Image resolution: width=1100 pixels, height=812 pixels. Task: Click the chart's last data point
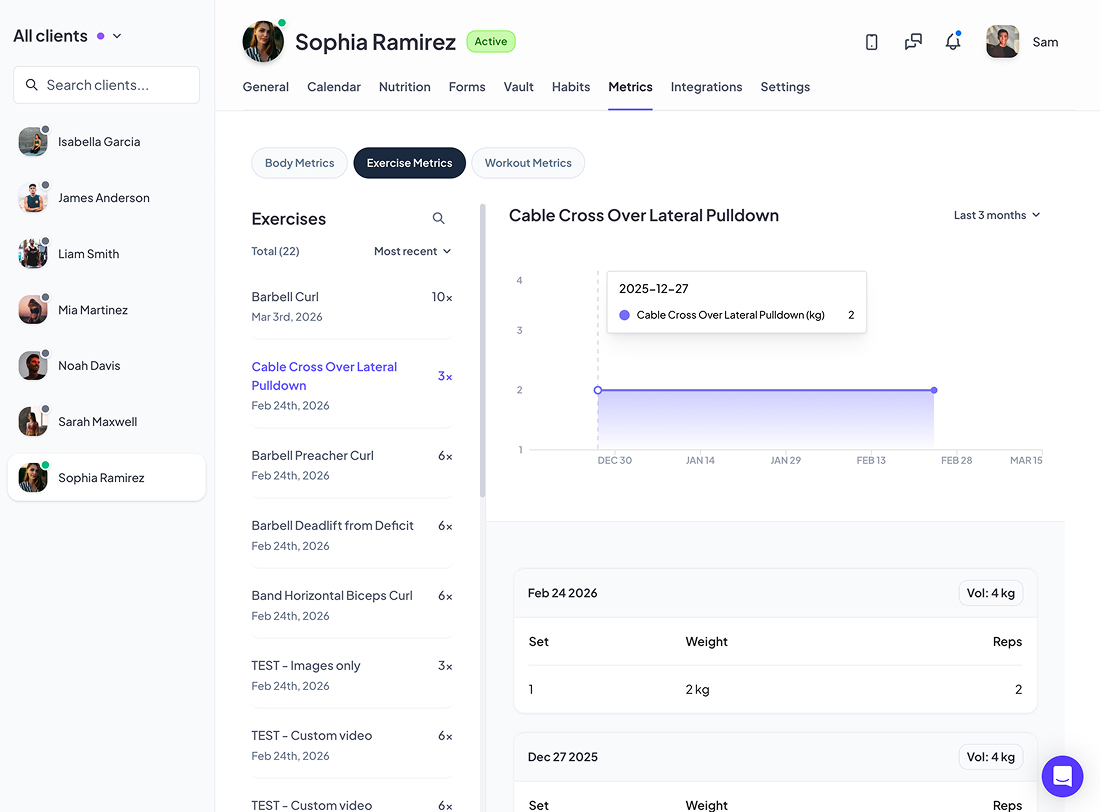pos(934,390)
